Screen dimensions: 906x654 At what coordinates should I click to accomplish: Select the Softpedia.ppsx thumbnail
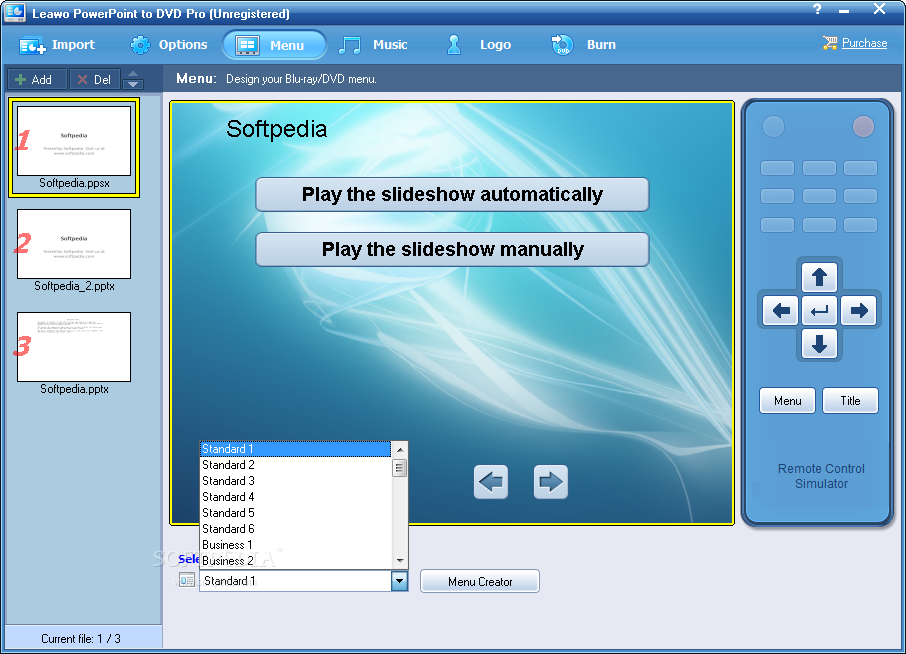click(x=74, y=147)
